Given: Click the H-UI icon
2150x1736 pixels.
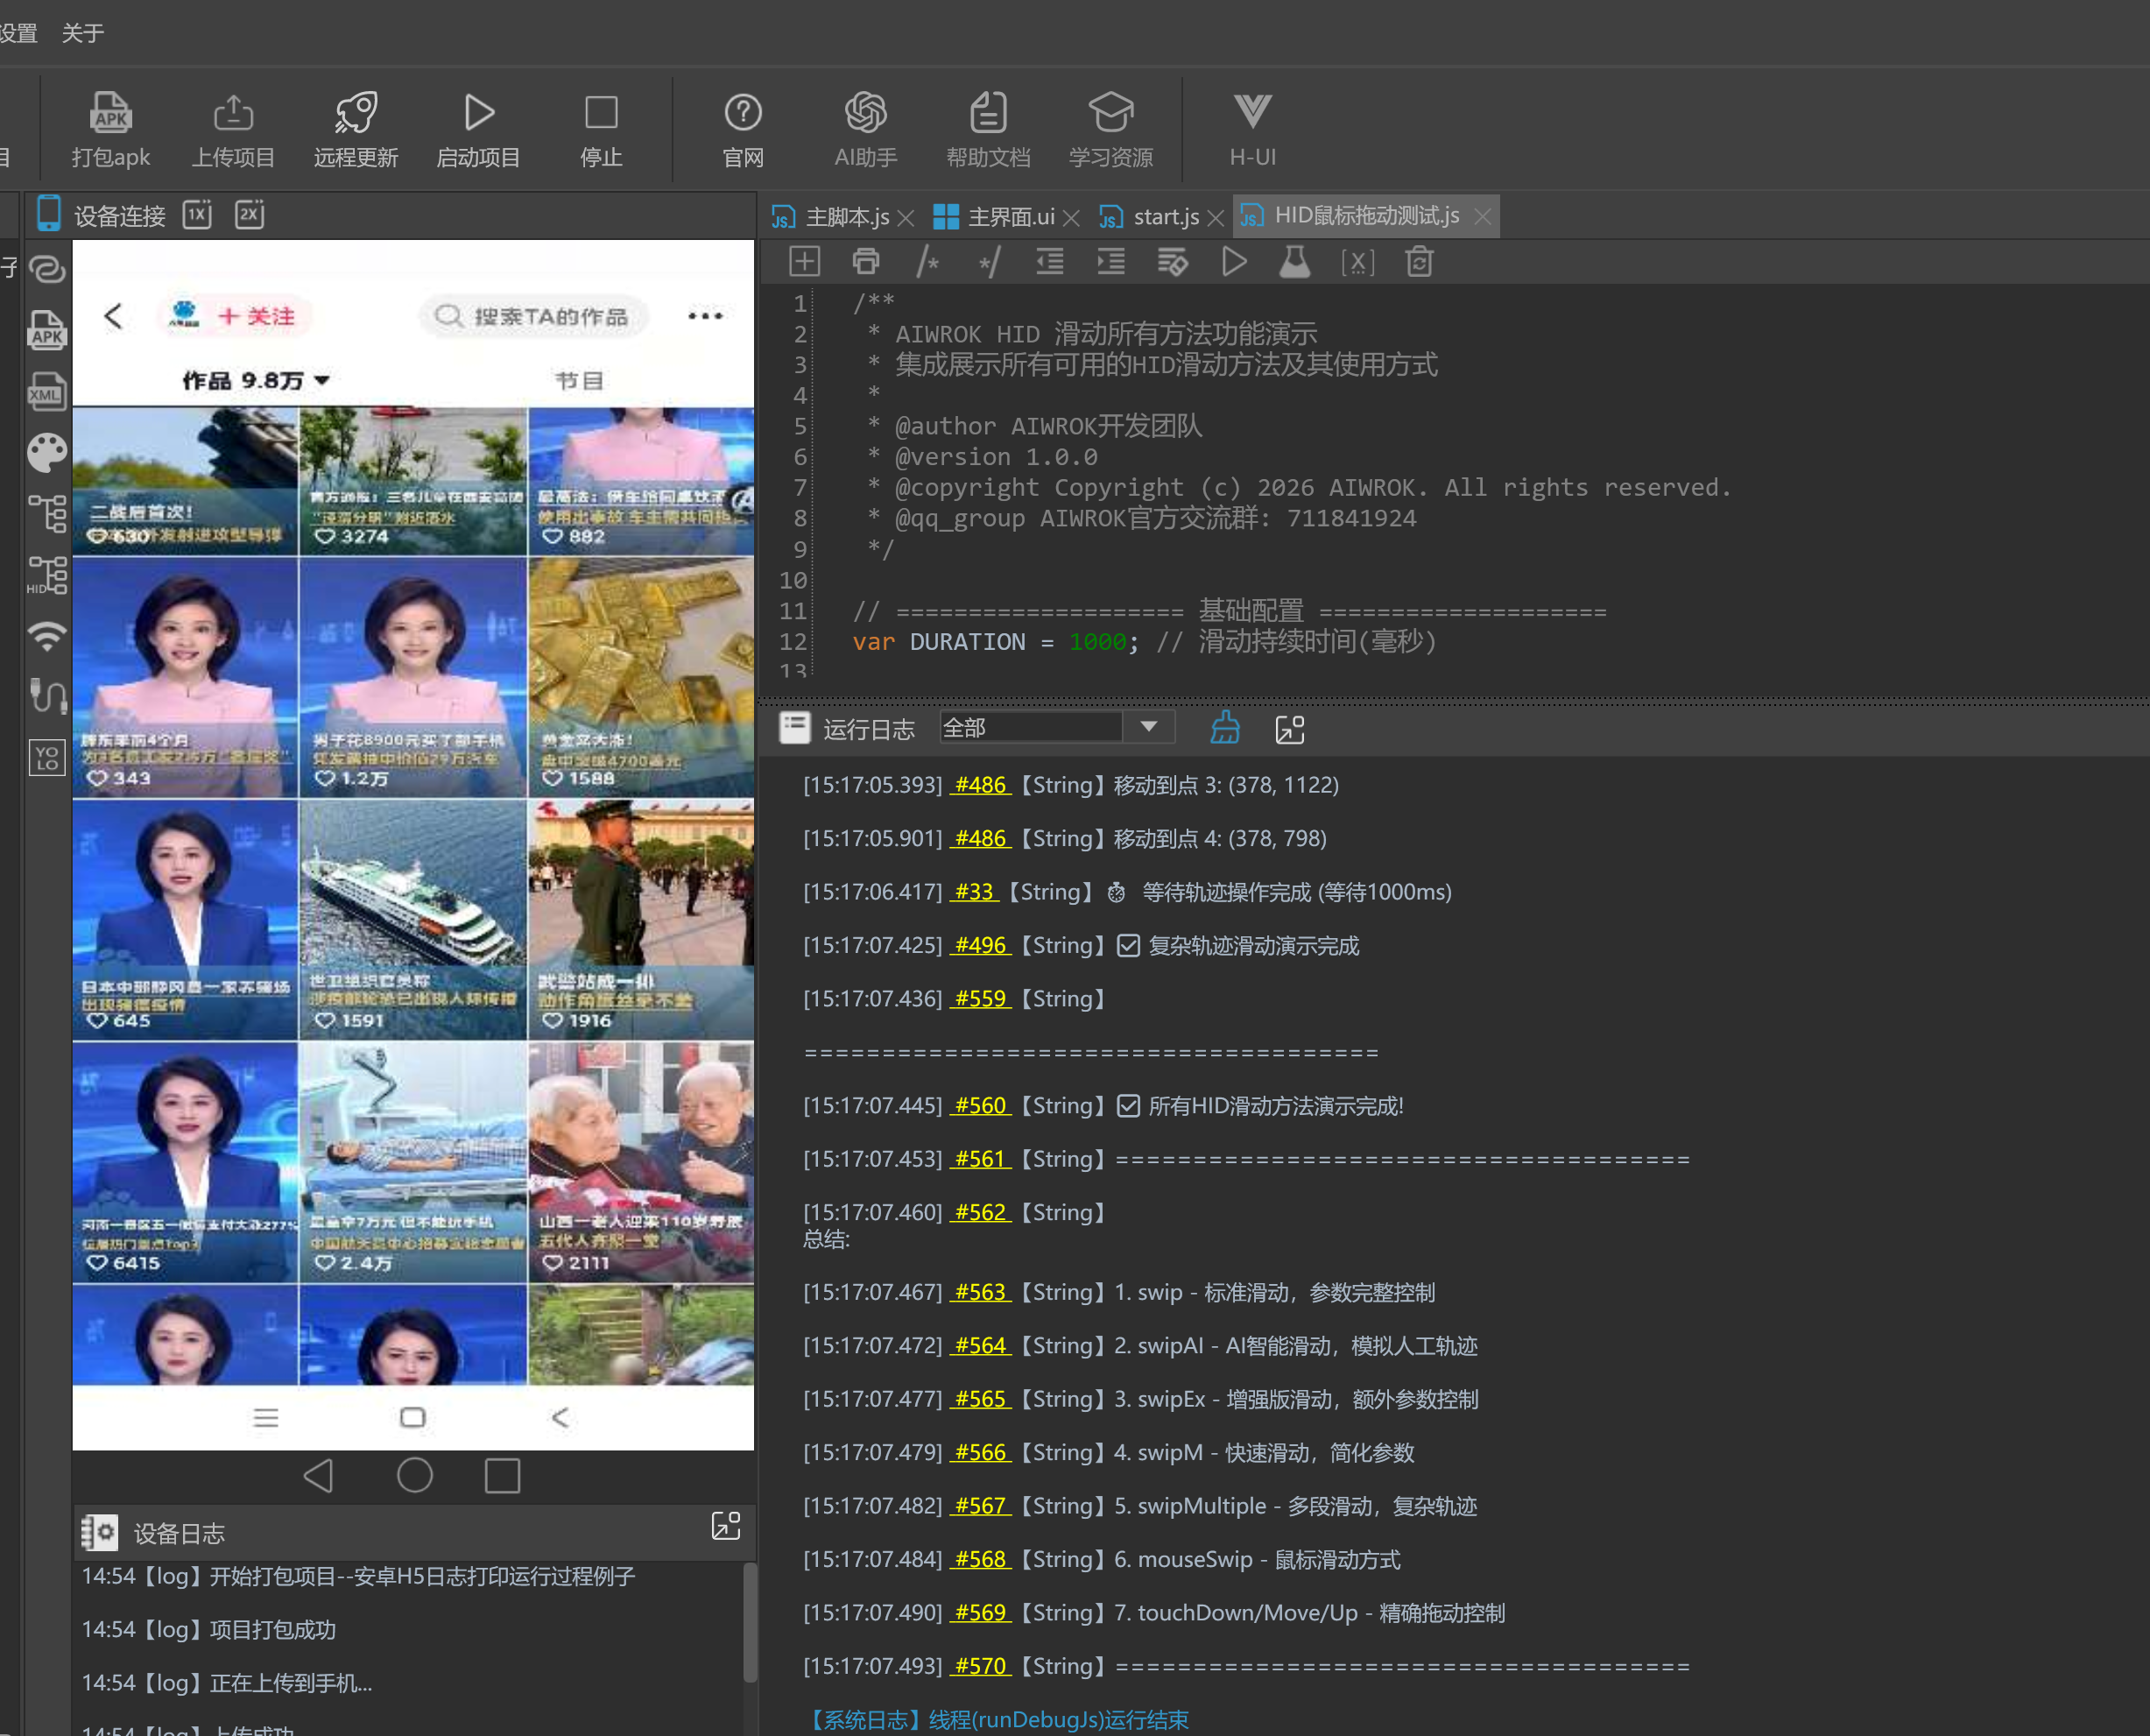Looking at the screenshot, I should pyautogui.click(x=1252, y=130).
